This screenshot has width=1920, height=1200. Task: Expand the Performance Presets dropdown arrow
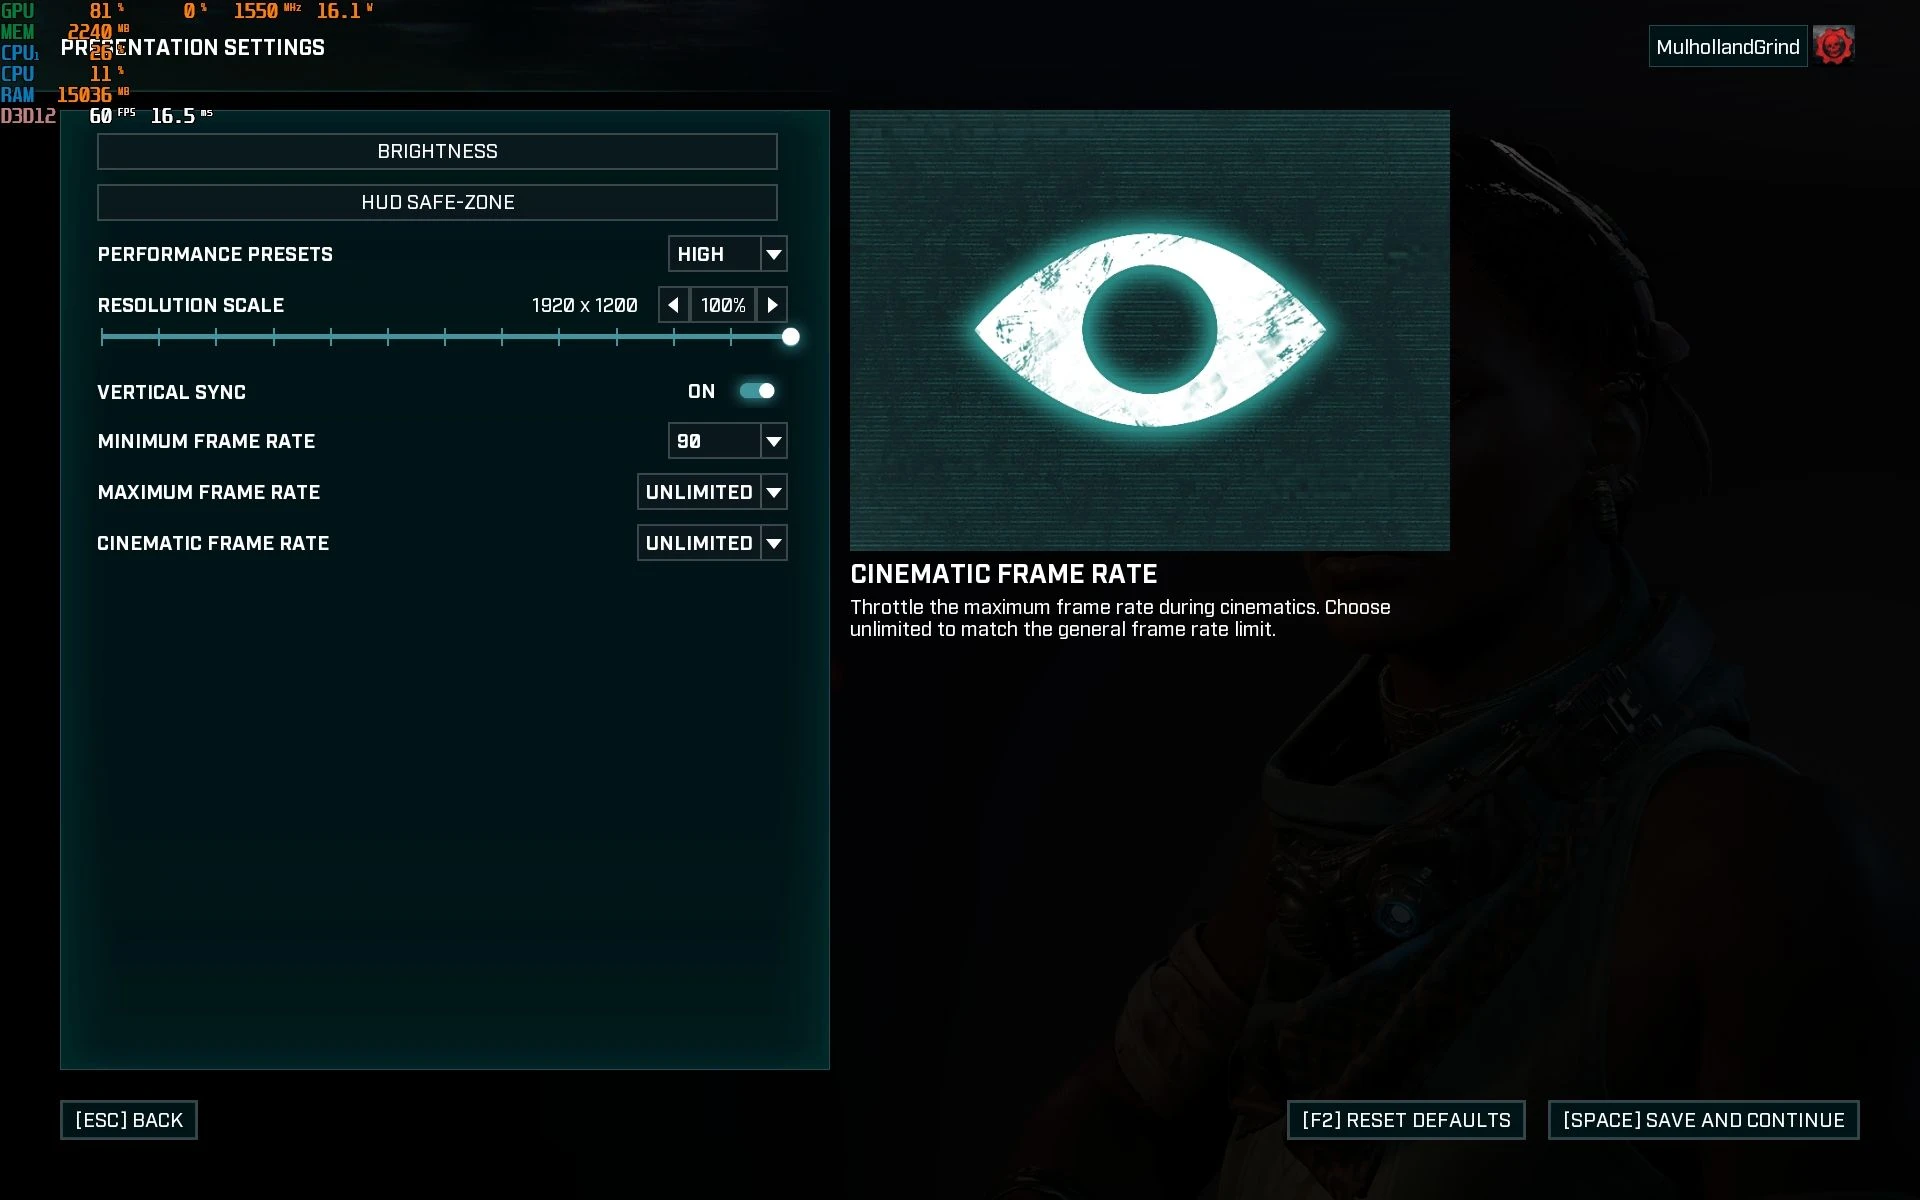coord(774,254)
